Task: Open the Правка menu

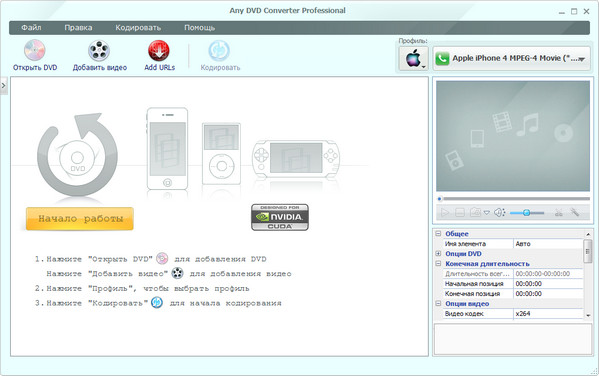Action: coord(78,28)
